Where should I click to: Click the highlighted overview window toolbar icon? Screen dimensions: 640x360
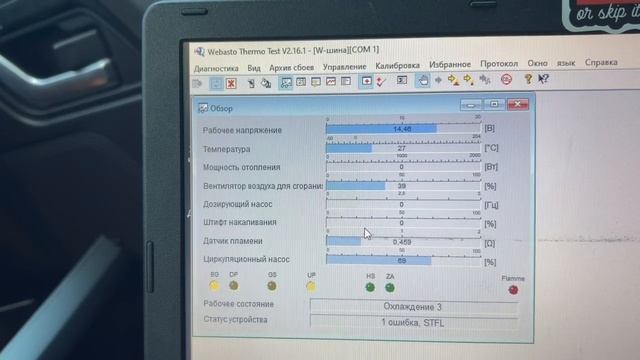click(x=286, y=82)
